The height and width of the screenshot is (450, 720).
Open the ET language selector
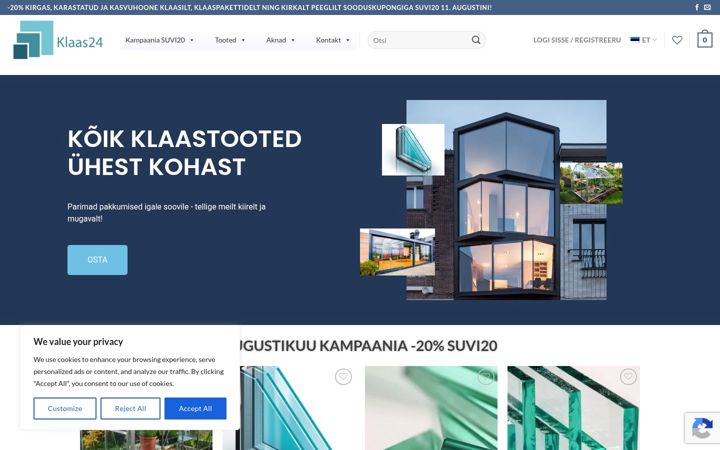tap(643, 40)
